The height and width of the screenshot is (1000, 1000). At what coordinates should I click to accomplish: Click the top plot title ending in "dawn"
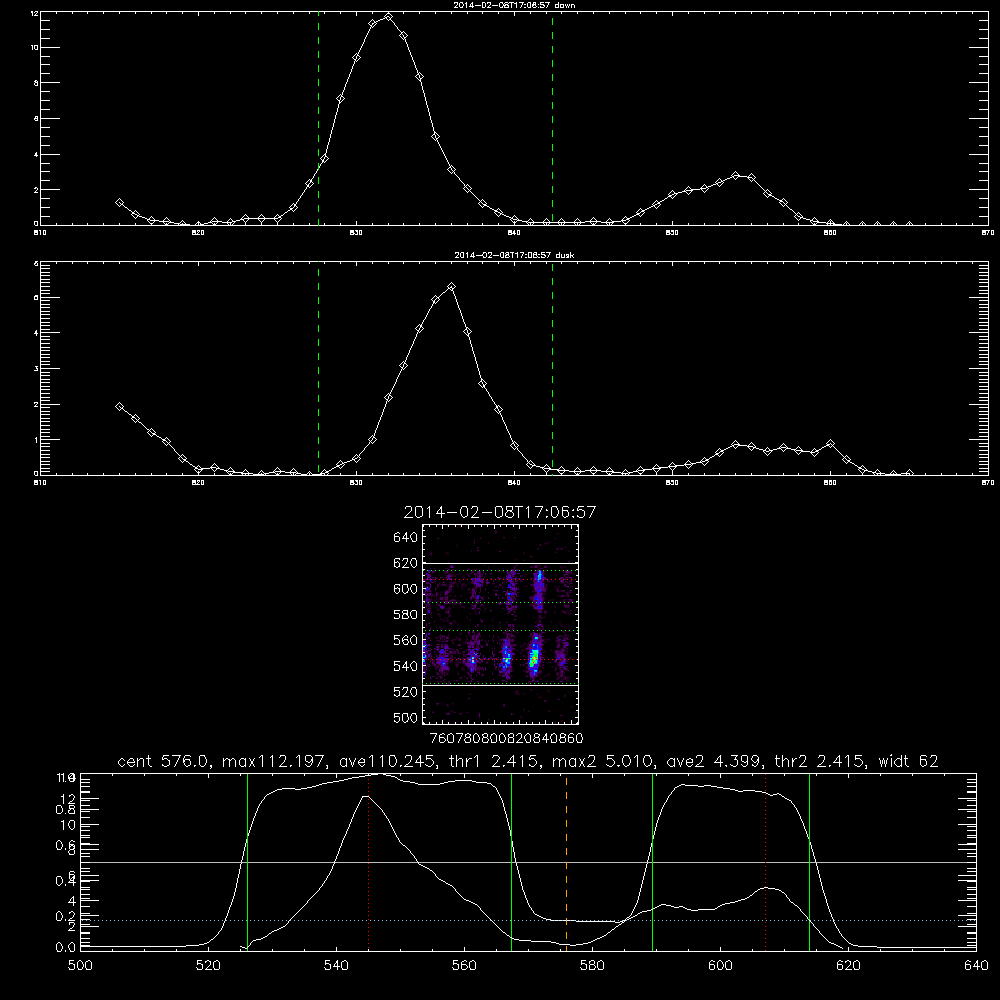click(x=514, y=4)
